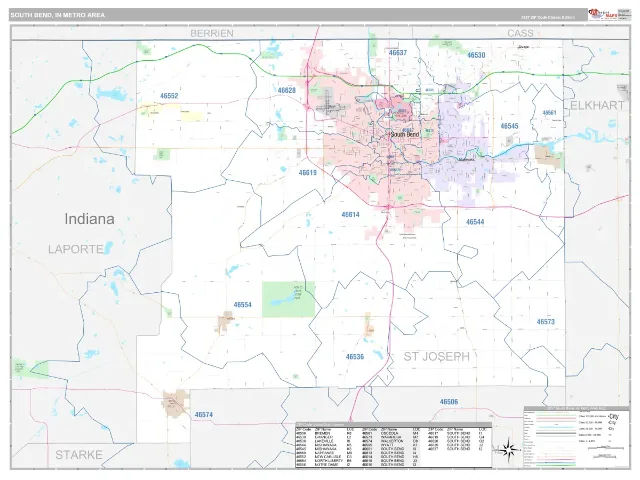Click the largest 'City' sample in legend
The height and width of the screenshot is (480, 640).
tap(613, 416)
